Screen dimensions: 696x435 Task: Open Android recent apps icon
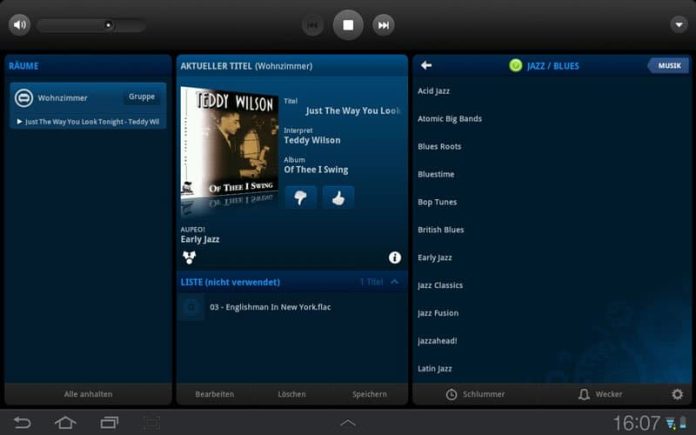pyautogui.click(x=109, y=422)
